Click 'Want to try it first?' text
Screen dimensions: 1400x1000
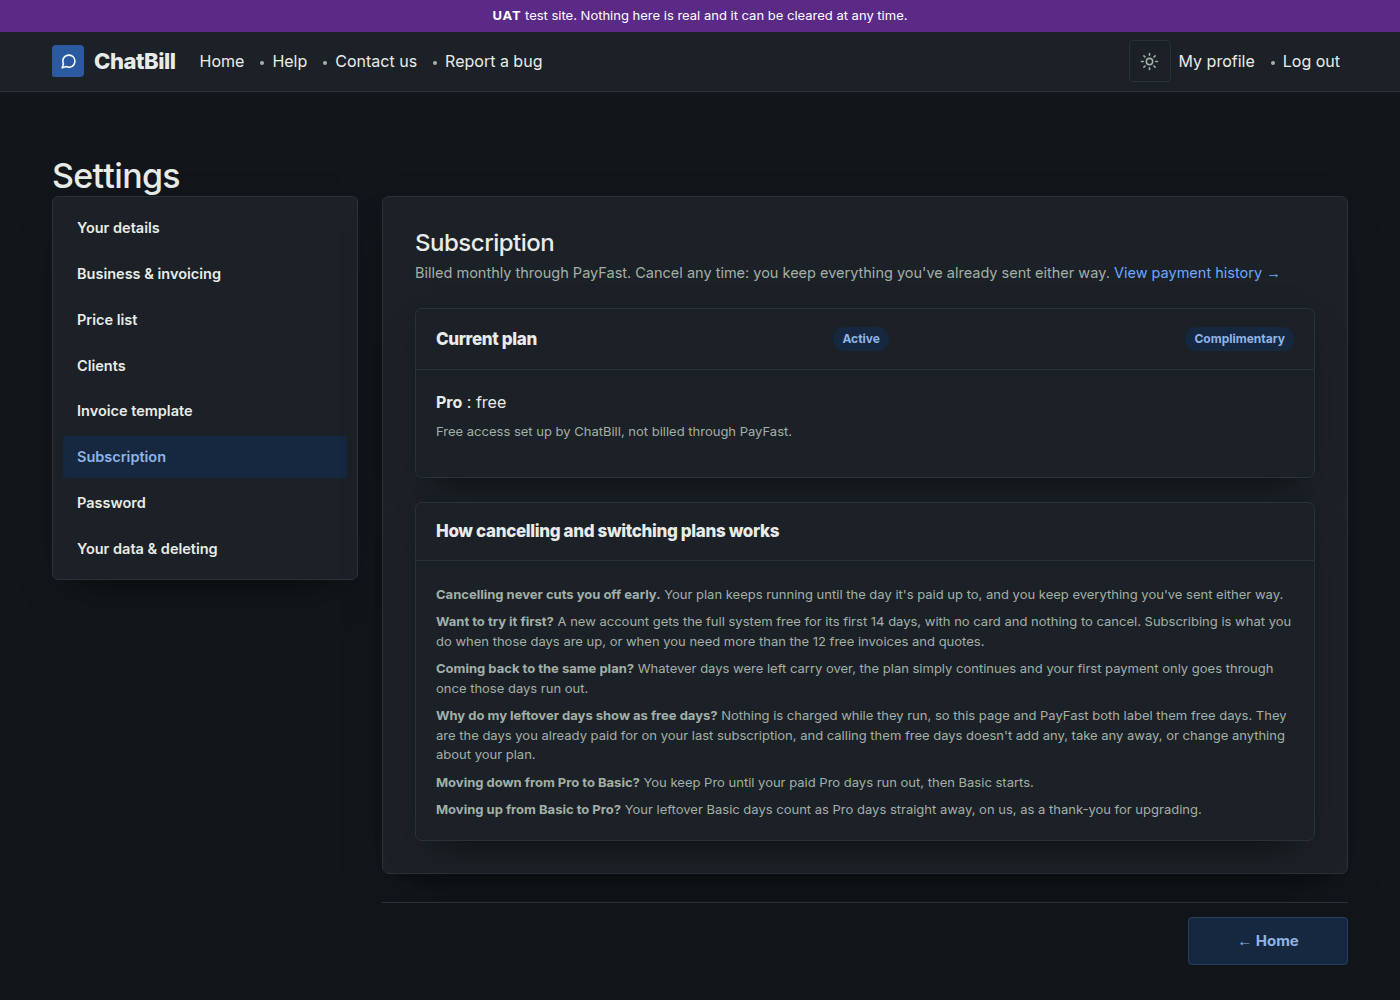pyautogui.click(x=495, y=622)
